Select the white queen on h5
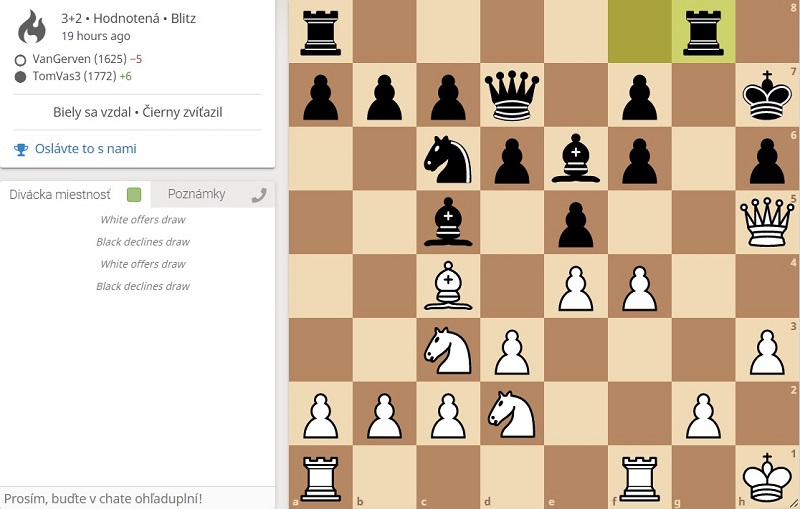This screenshot has height=509, width=800. (x=768, y=222)
